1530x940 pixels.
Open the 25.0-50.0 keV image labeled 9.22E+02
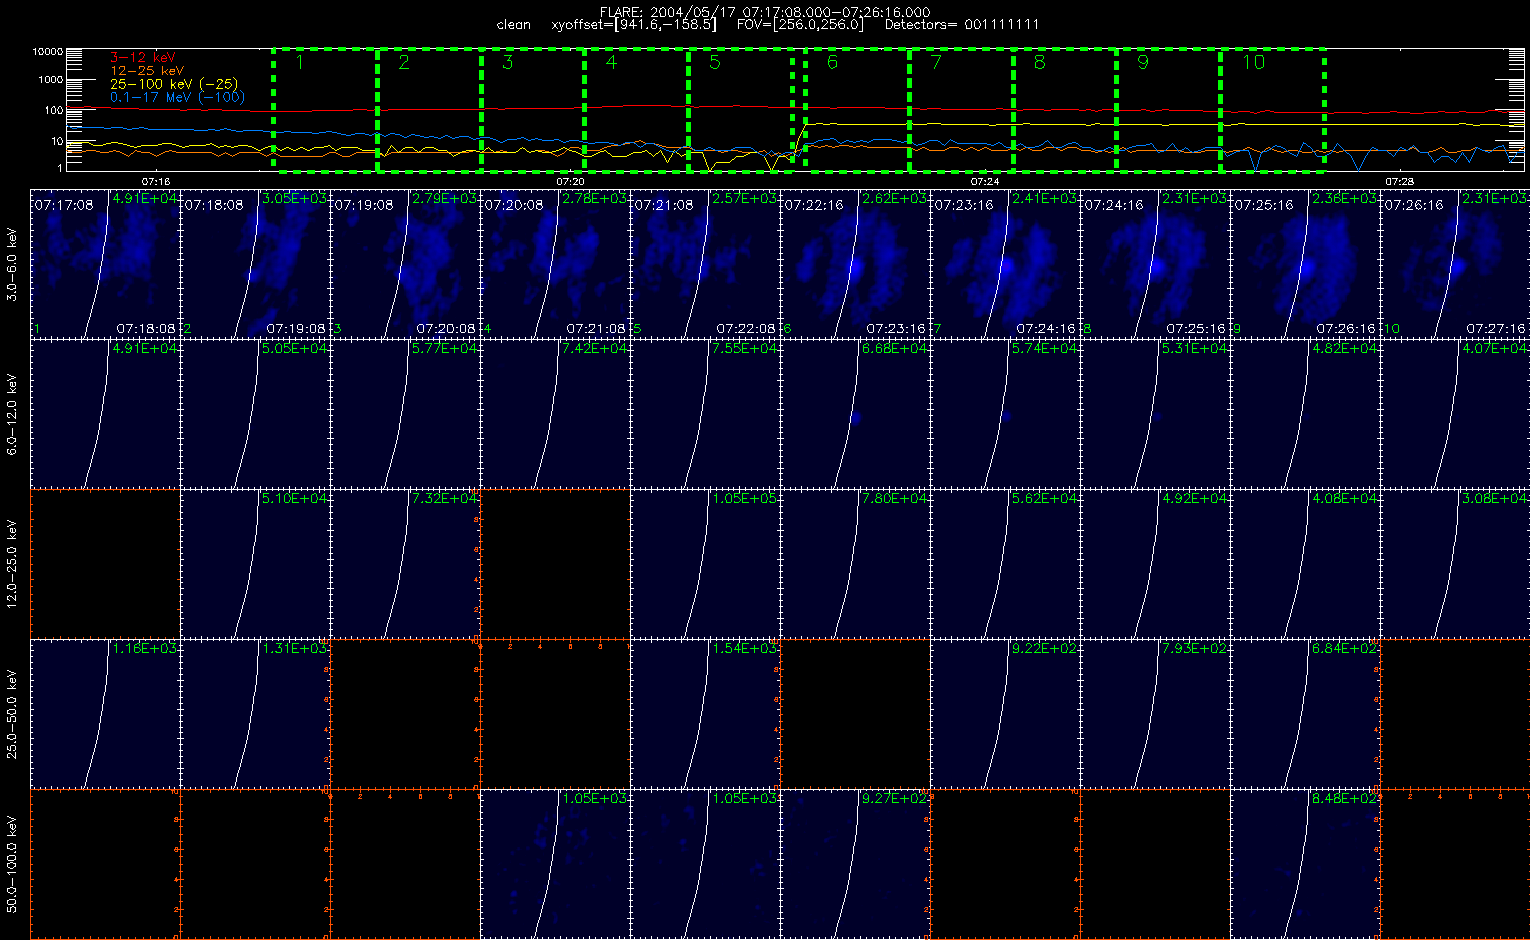coord(1005,714)
